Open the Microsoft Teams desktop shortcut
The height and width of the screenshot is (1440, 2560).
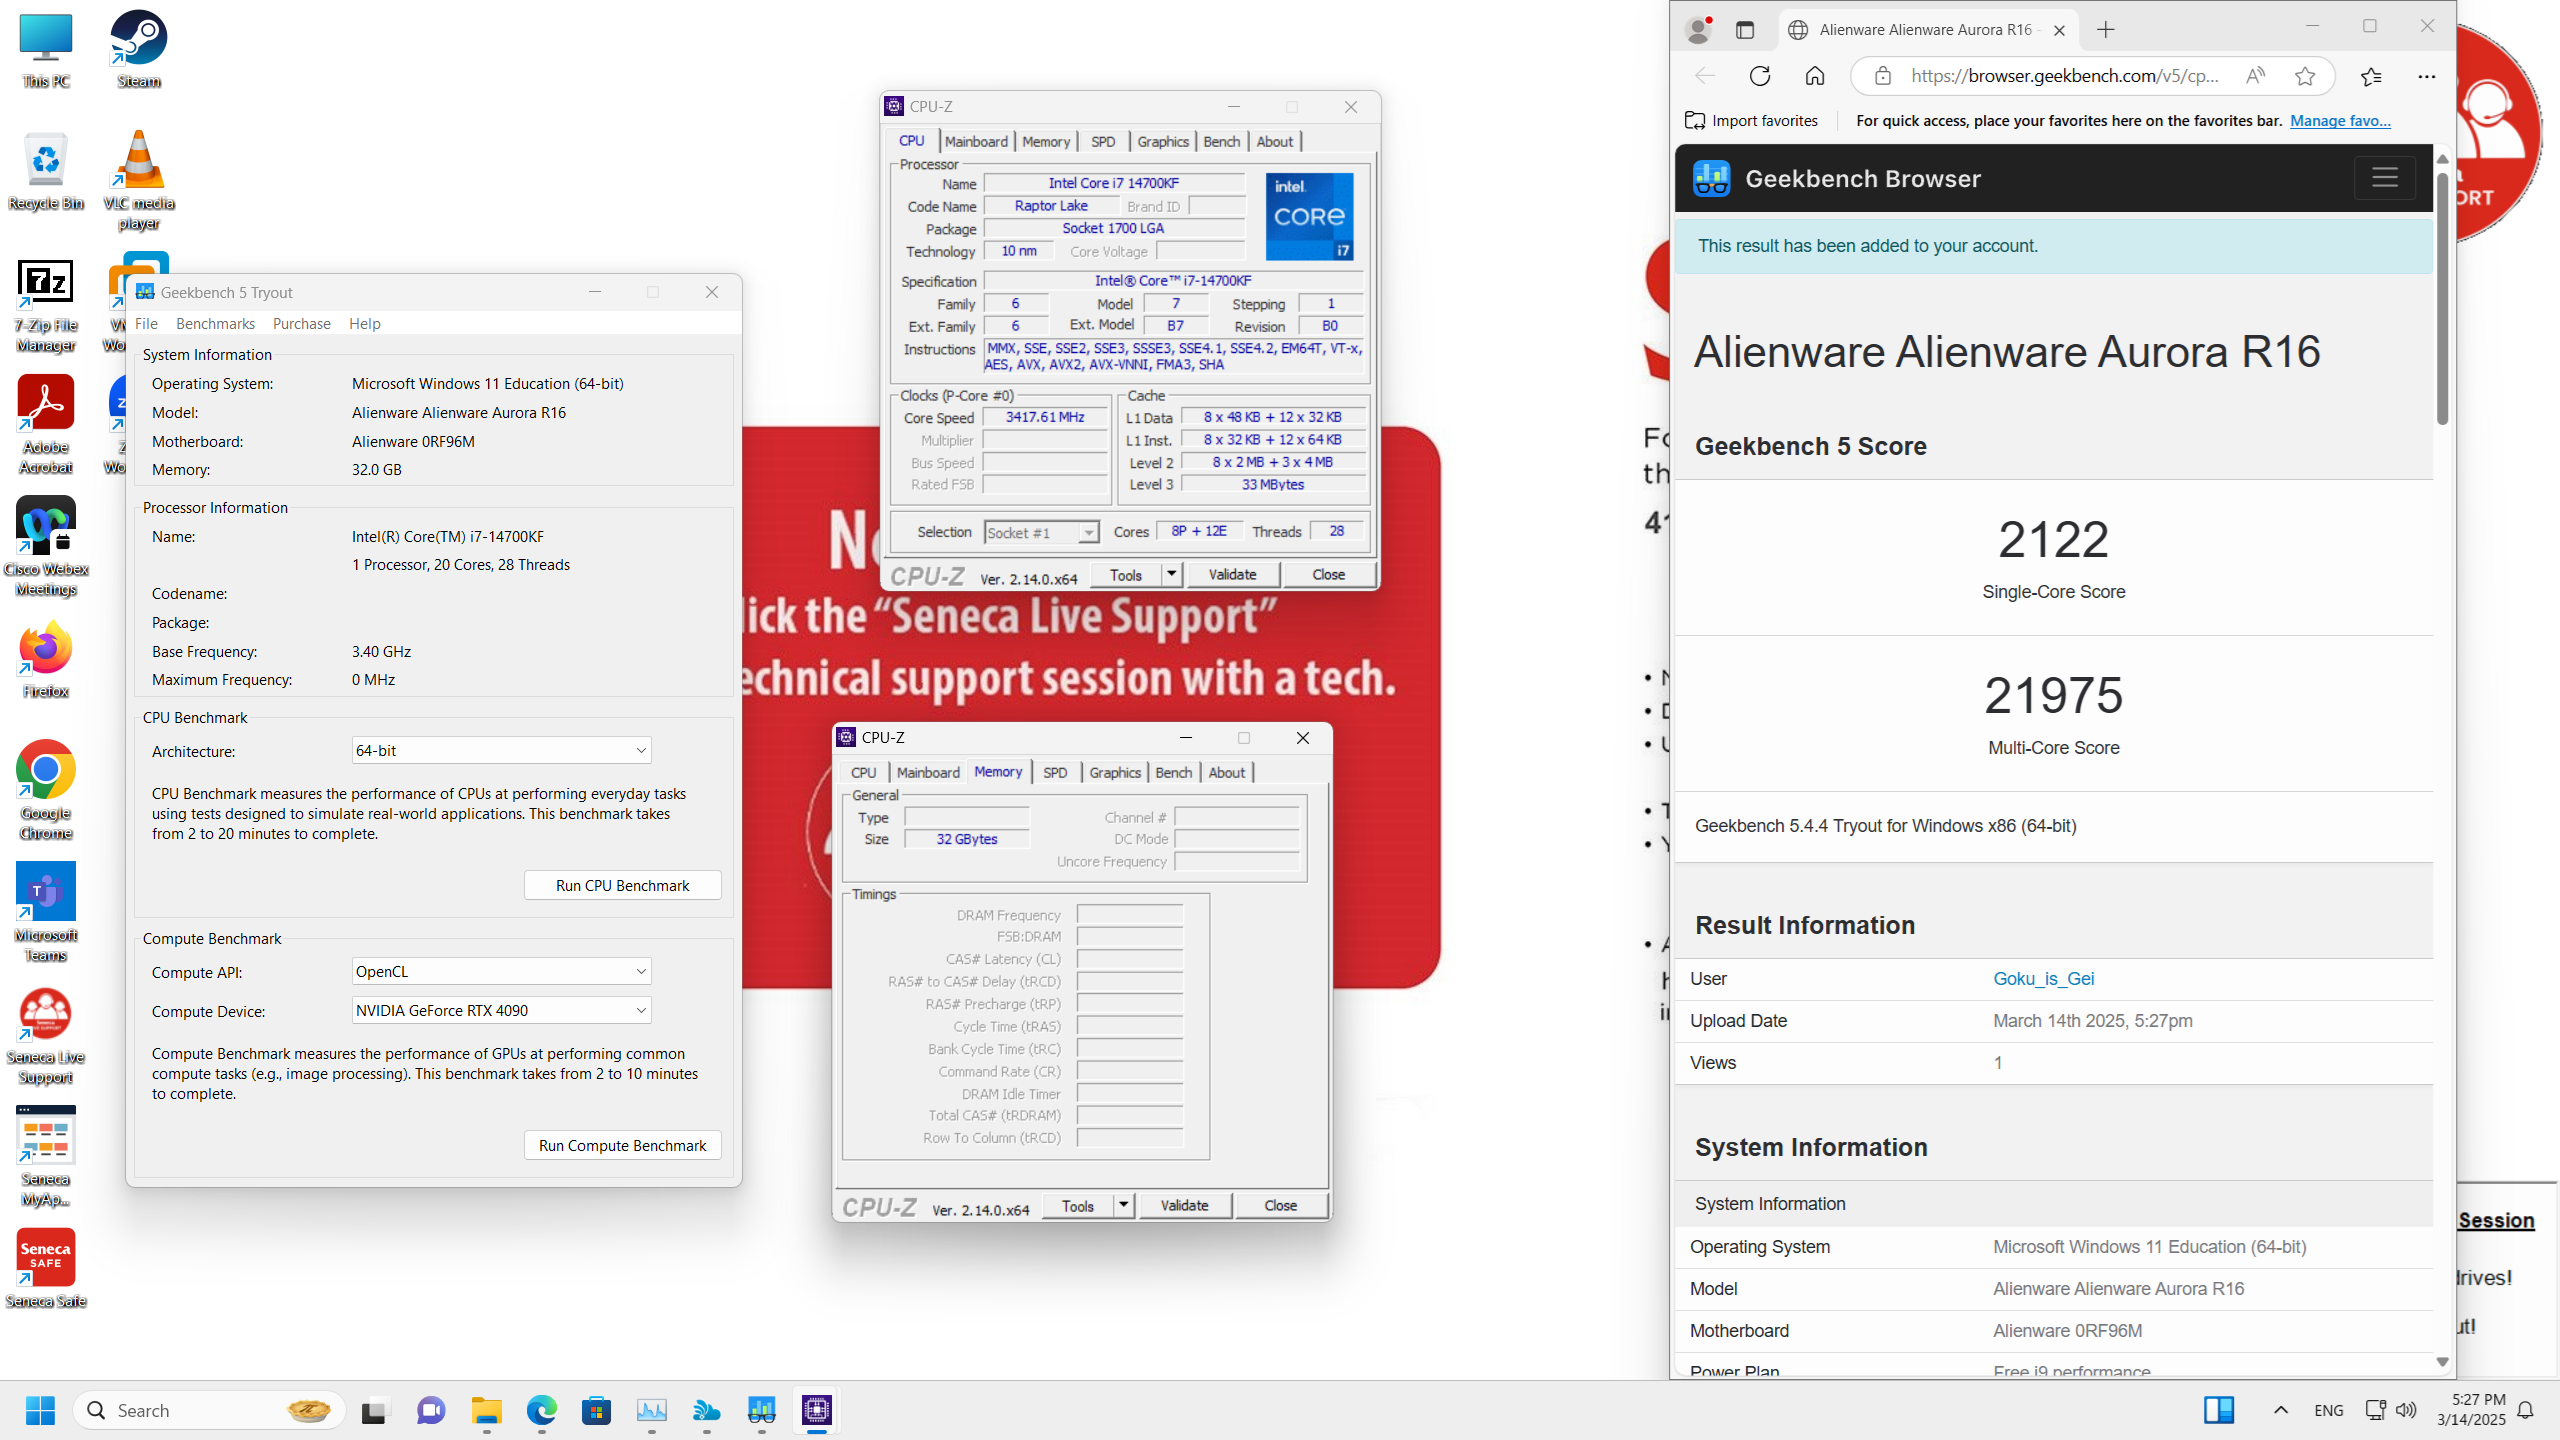46,912
